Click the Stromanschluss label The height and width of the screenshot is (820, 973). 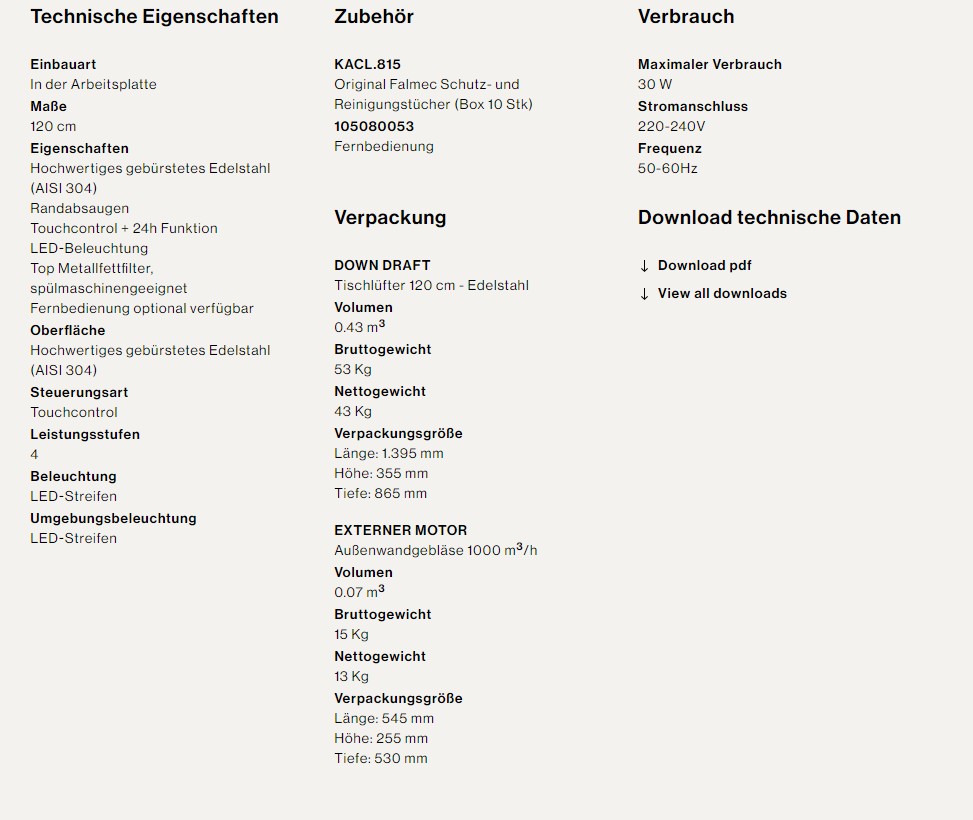tap(692, 106)
